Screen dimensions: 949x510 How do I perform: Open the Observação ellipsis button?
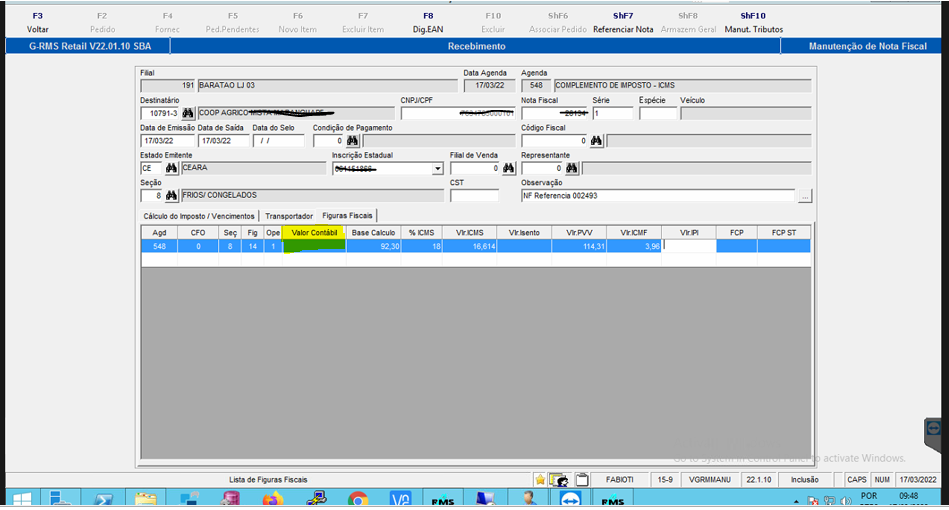[x=804, y=196]
